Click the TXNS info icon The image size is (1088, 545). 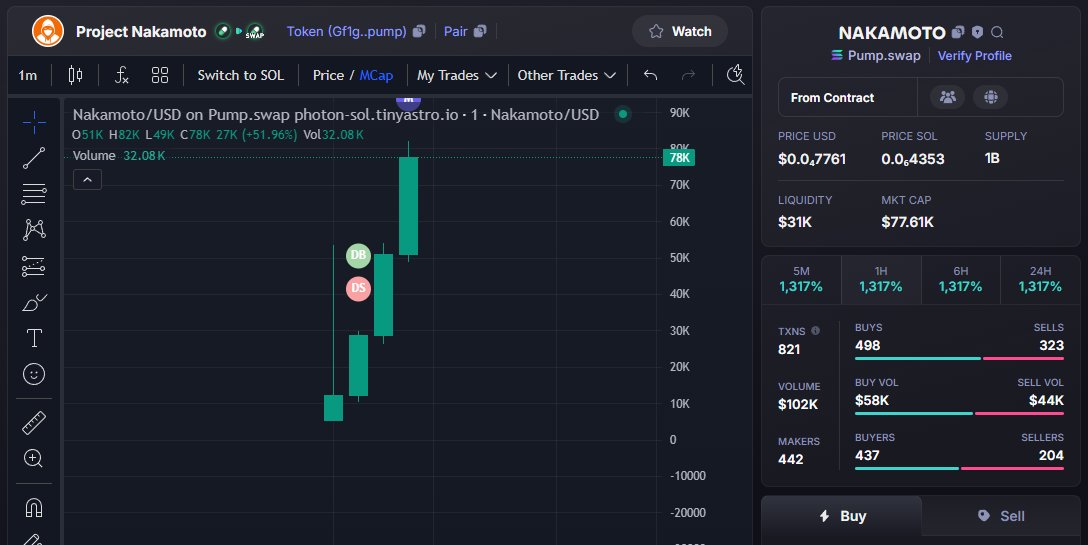(x=815, y=330)
